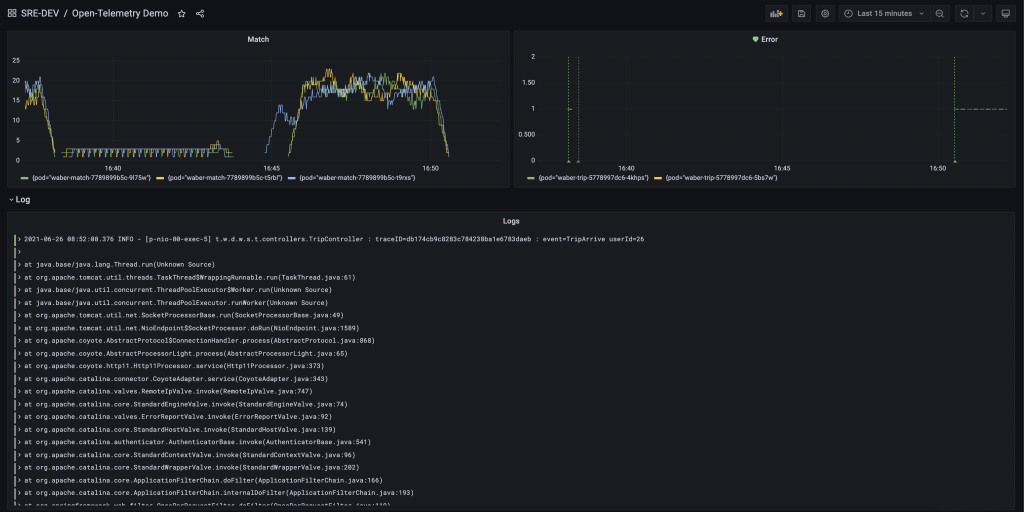Cycle view mode with monitor icon
Screen dimensions: 1024x512
tap(1006, 13)
